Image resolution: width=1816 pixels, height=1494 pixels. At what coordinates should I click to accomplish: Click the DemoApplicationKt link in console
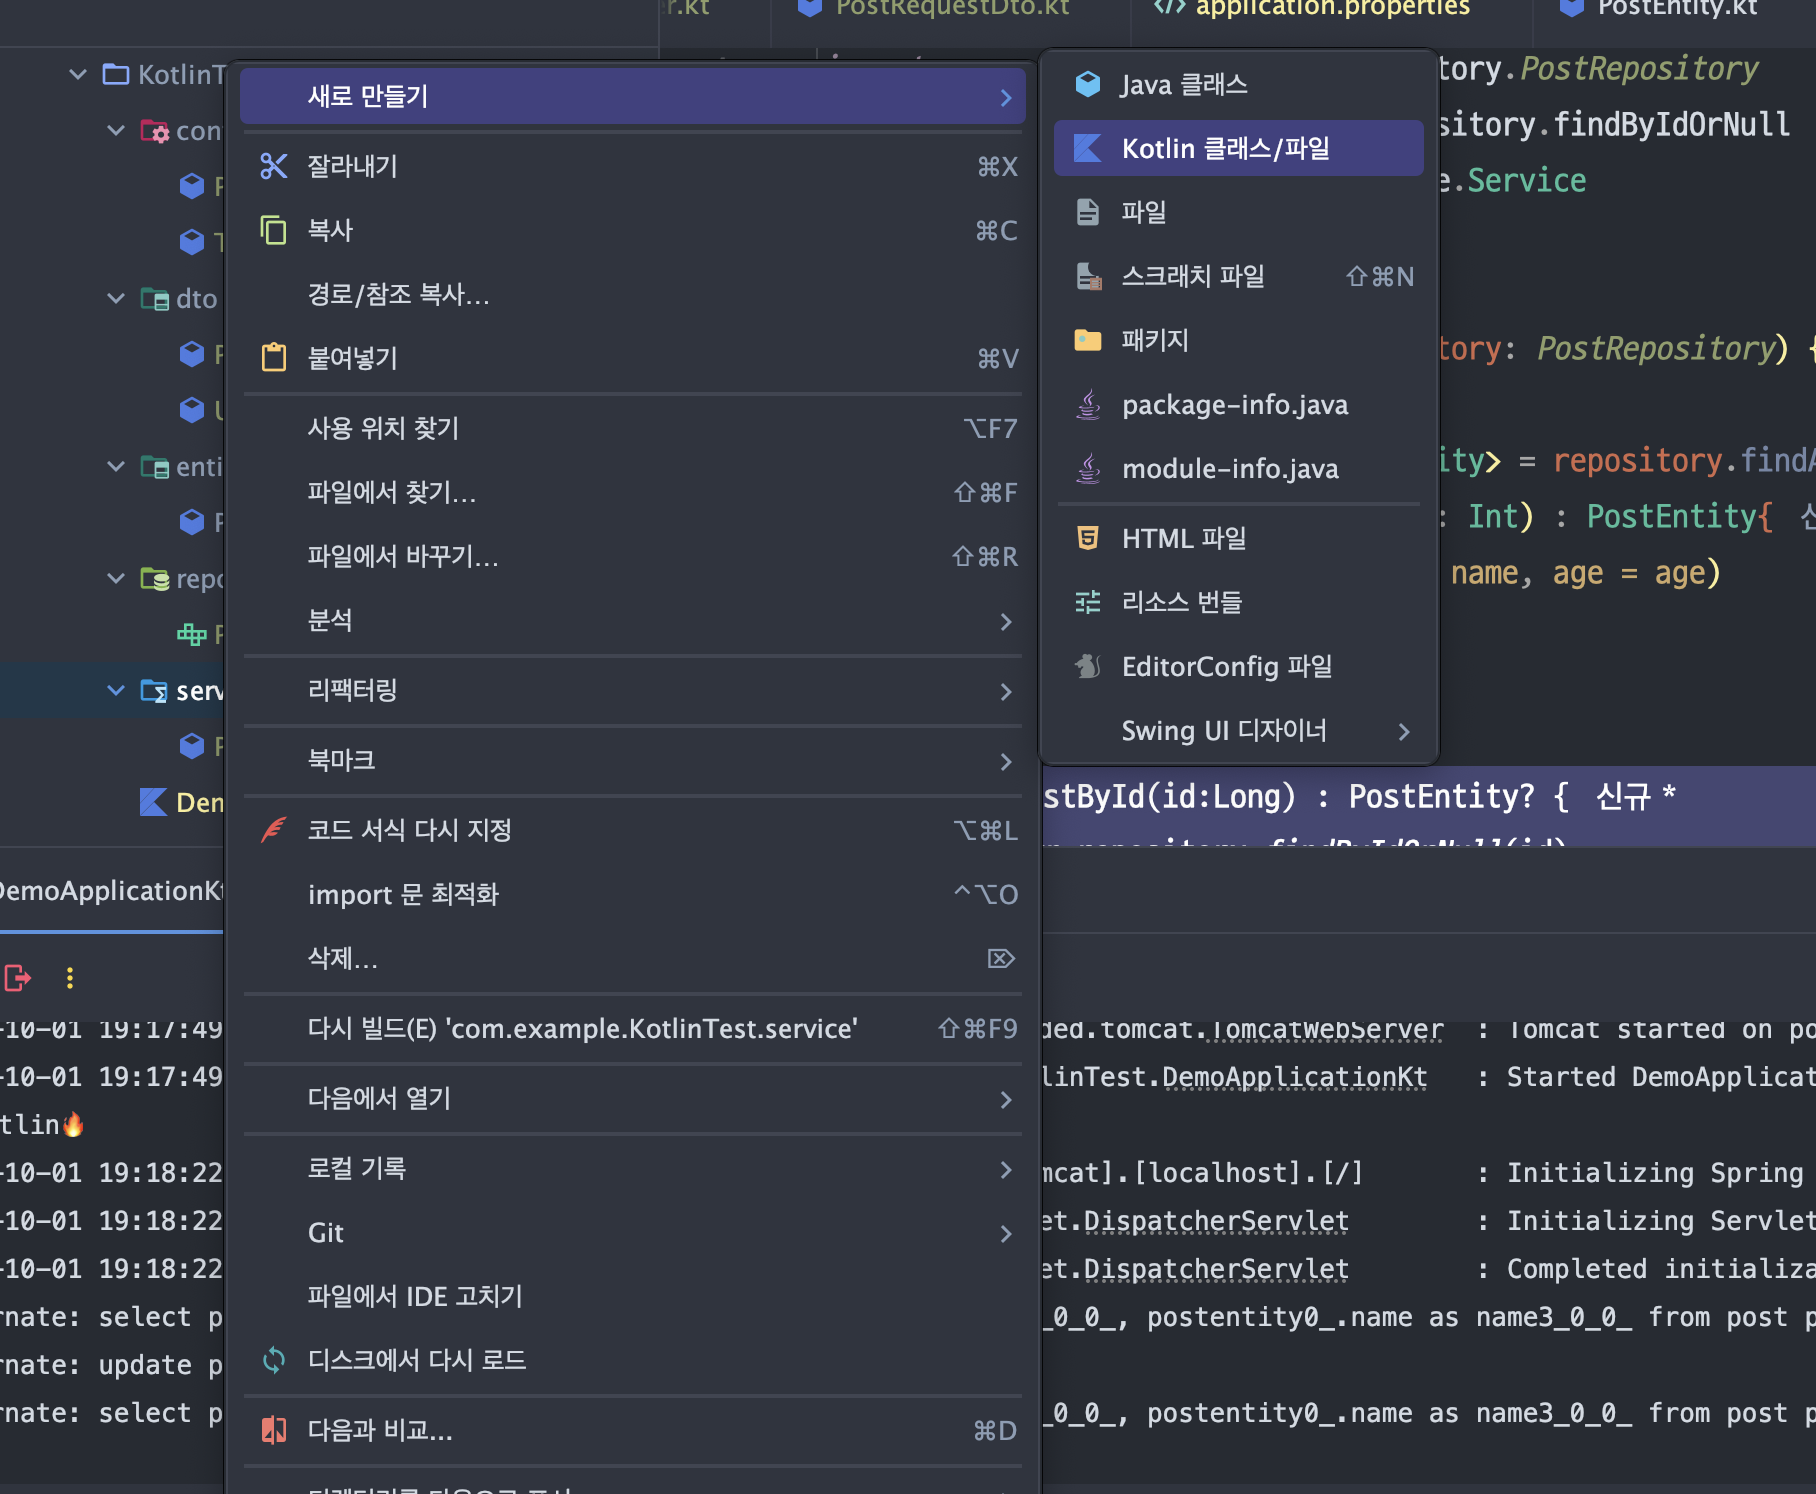pyautogui.click(x=1295, y=1077)
